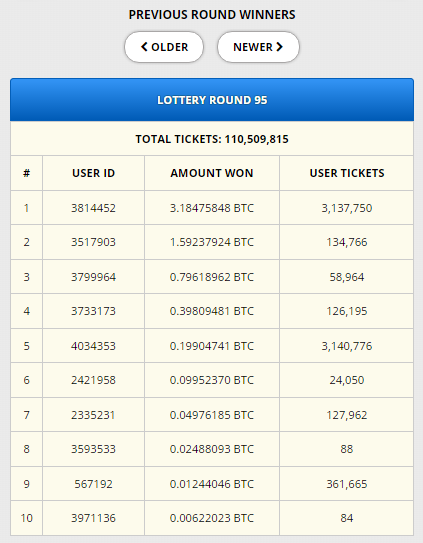423x543 pixels.
Task: Select user ID 3733173
Action: [94, 311]
